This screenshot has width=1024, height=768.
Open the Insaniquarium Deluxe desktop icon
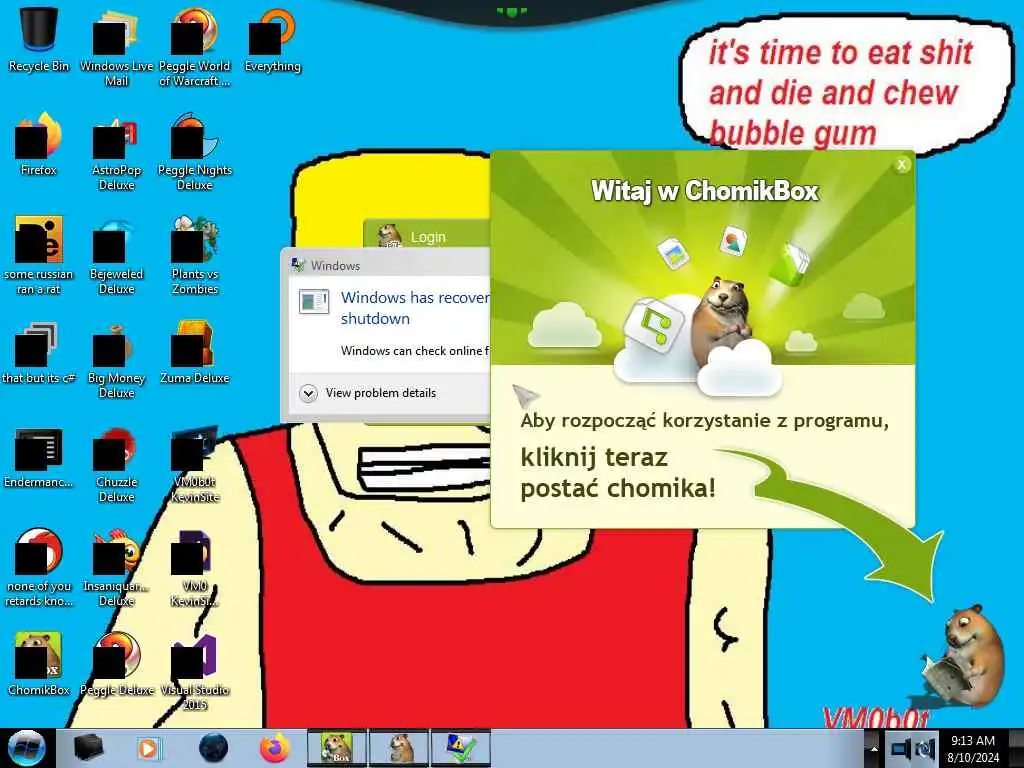pyautogui.click(x=116, y=568)
